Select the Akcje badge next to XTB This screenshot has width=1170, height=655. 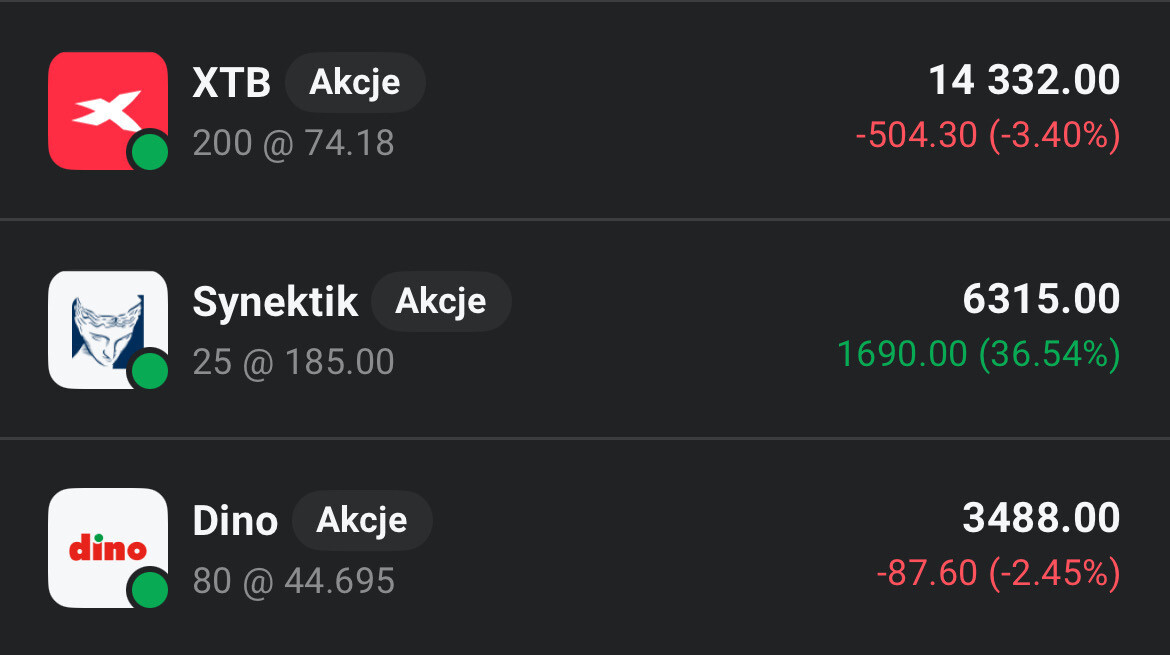click(355, 82)
